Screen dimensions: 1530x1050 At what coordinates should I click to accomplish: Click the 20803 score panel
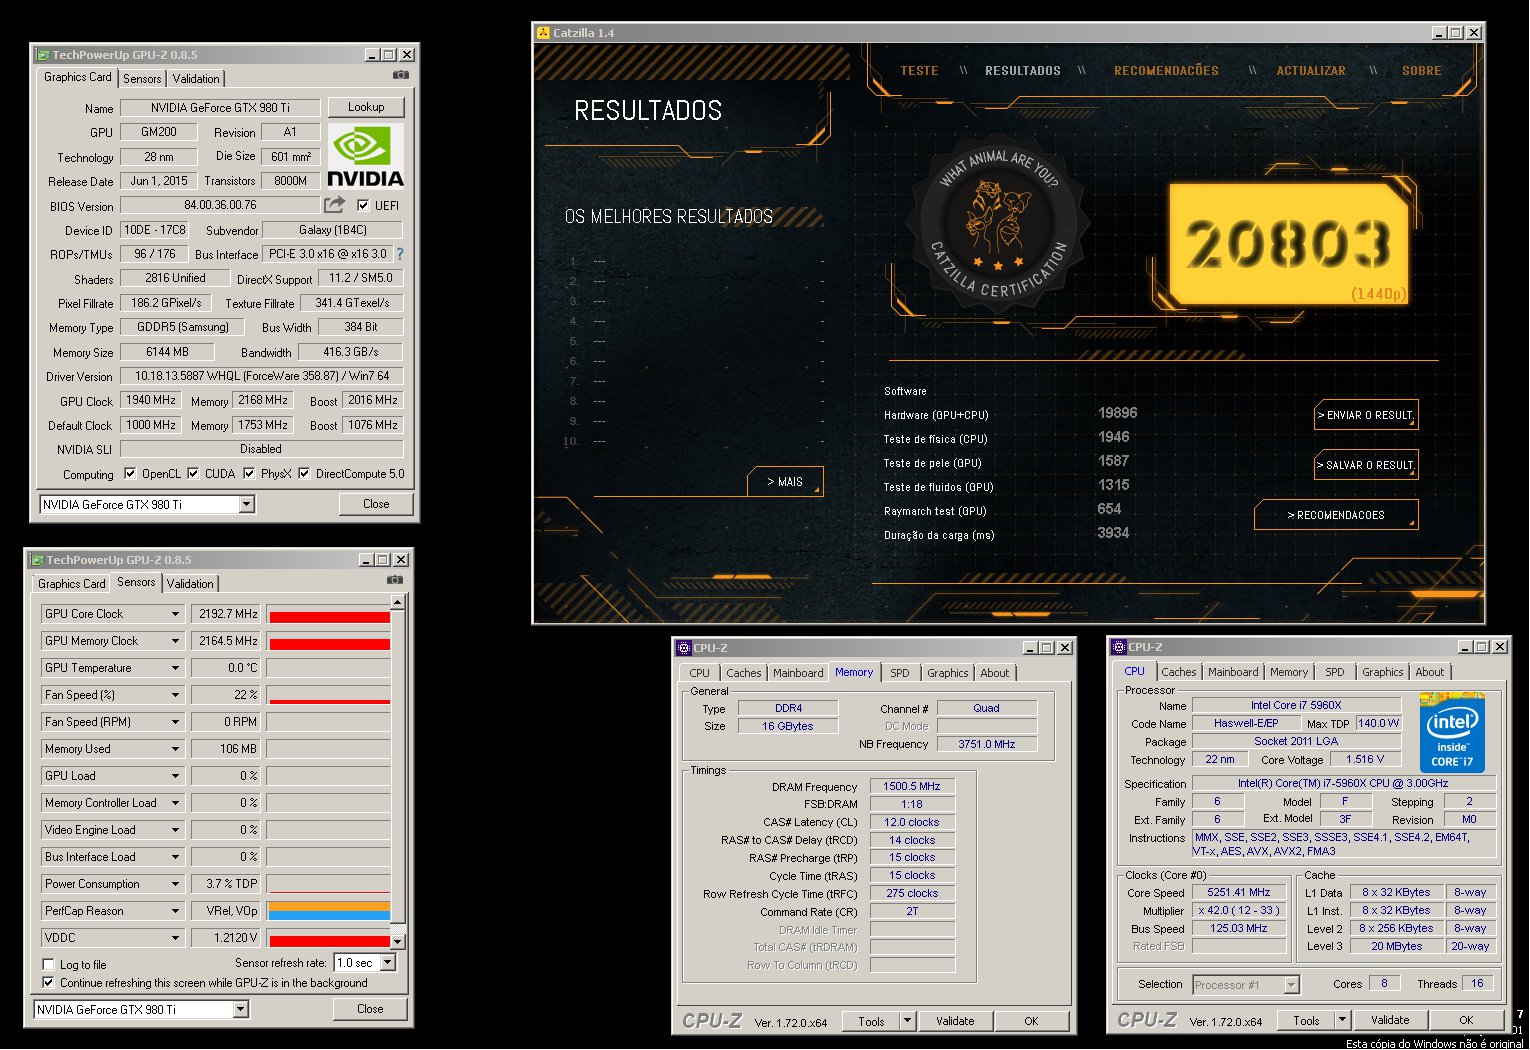click(x=1289, y=243)
